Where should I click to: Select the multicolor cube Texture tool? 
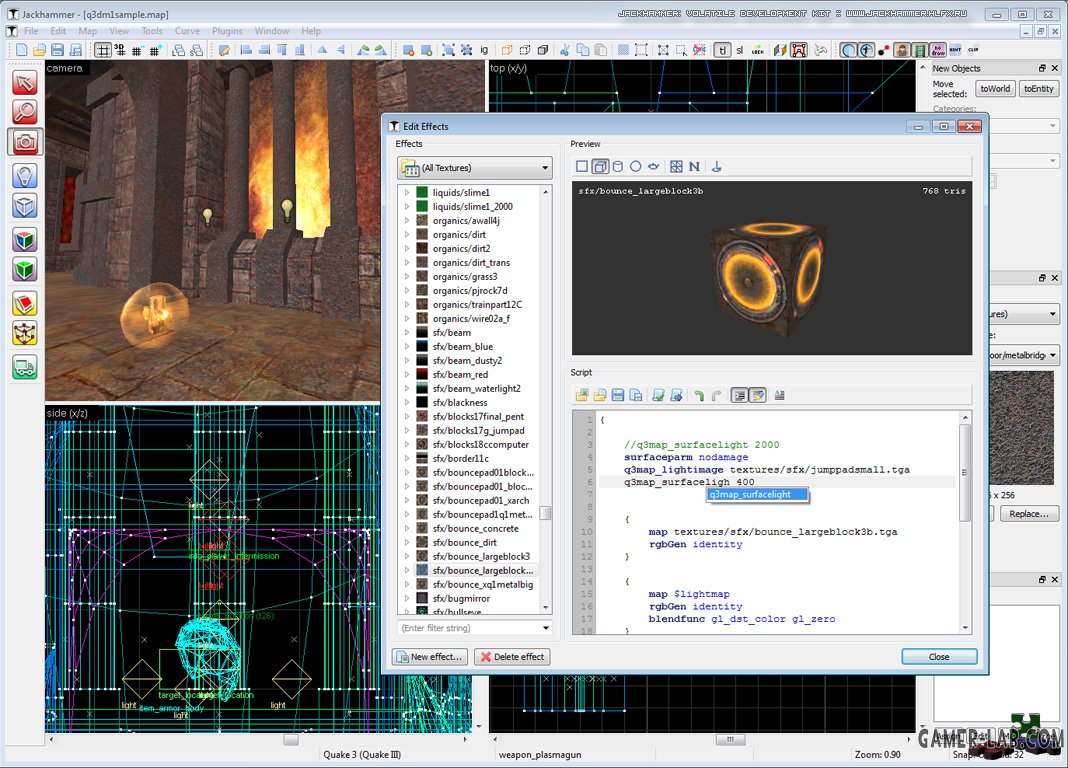(25, 240)
